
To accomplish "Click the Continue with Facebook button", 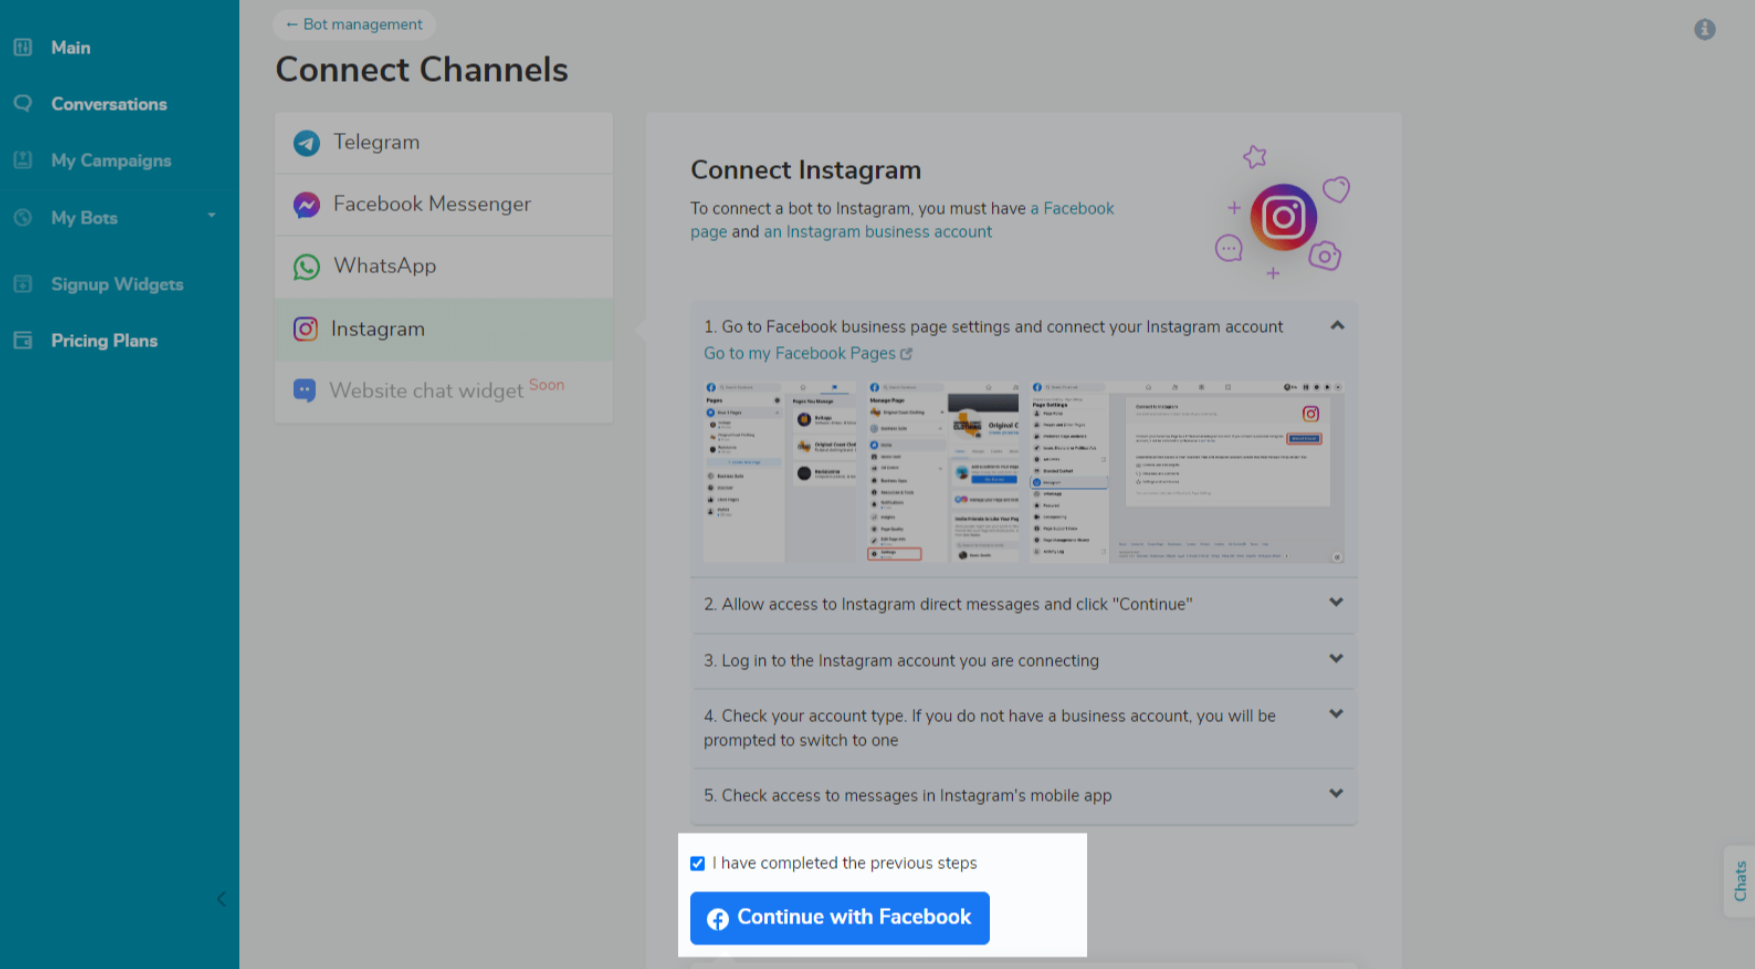I will tap(840, 918).
